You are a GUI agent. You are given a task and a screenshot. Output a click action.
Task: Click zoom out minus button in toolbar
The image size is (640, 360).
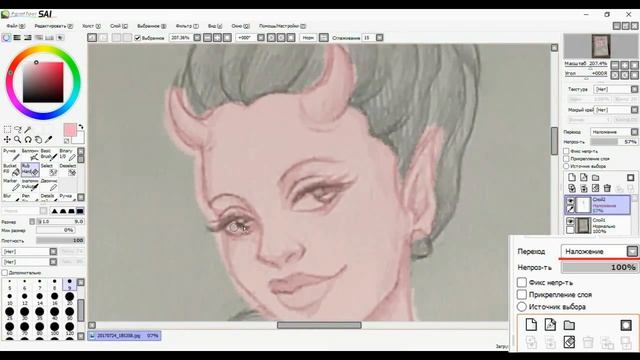pyautogui.click(x=207, y=38)
